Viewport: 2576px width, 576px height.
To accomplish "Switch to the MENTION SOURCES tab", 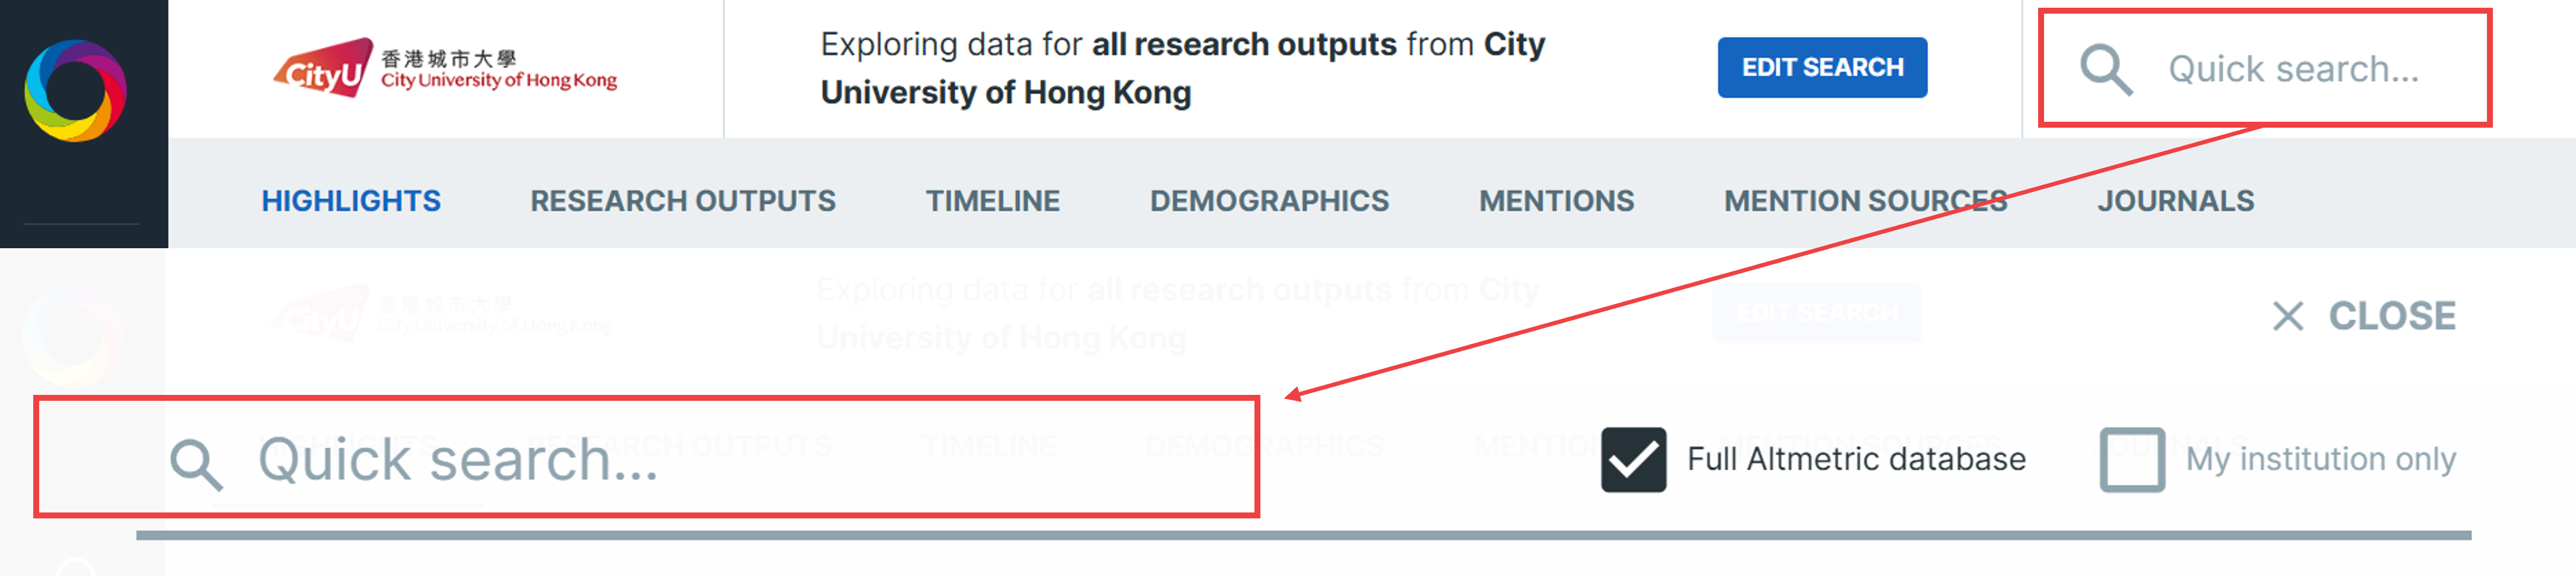I will 1864,201.
